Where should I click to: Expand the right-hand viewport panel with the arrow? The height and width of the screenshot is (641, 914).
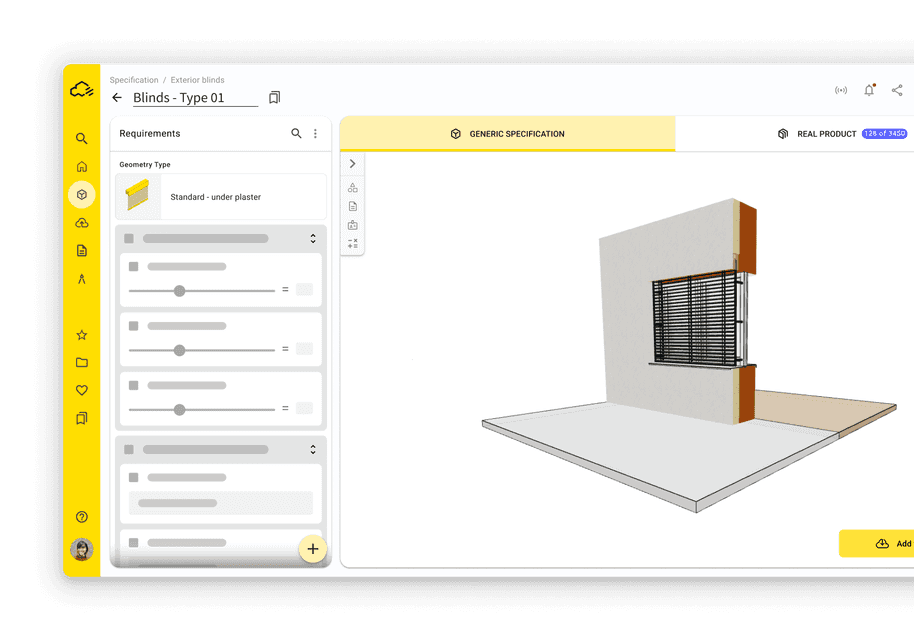(x=352, y=163)
